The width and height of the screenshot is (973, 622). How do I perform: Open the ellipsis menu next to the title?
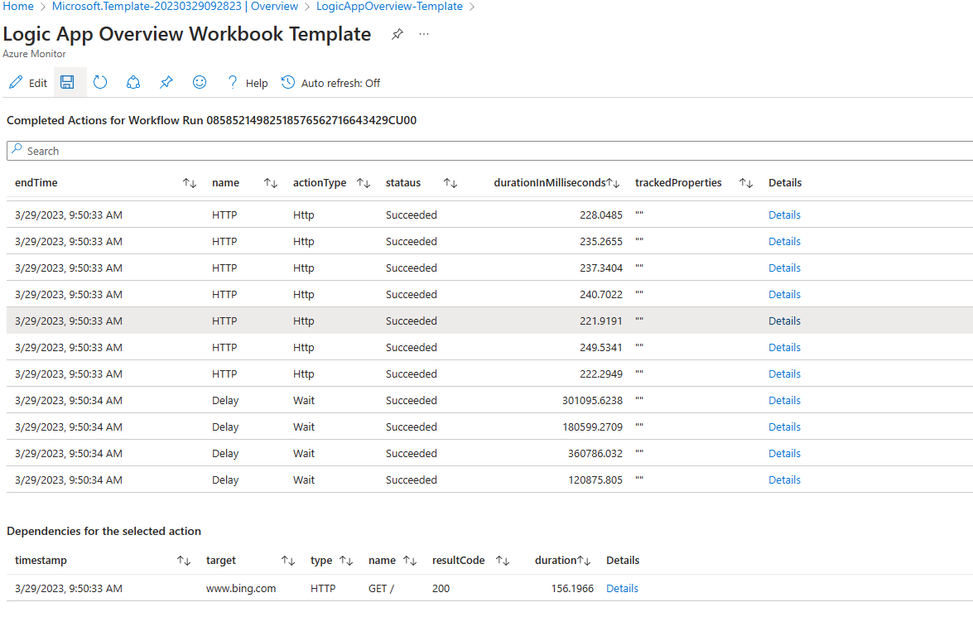click(424, 34)
